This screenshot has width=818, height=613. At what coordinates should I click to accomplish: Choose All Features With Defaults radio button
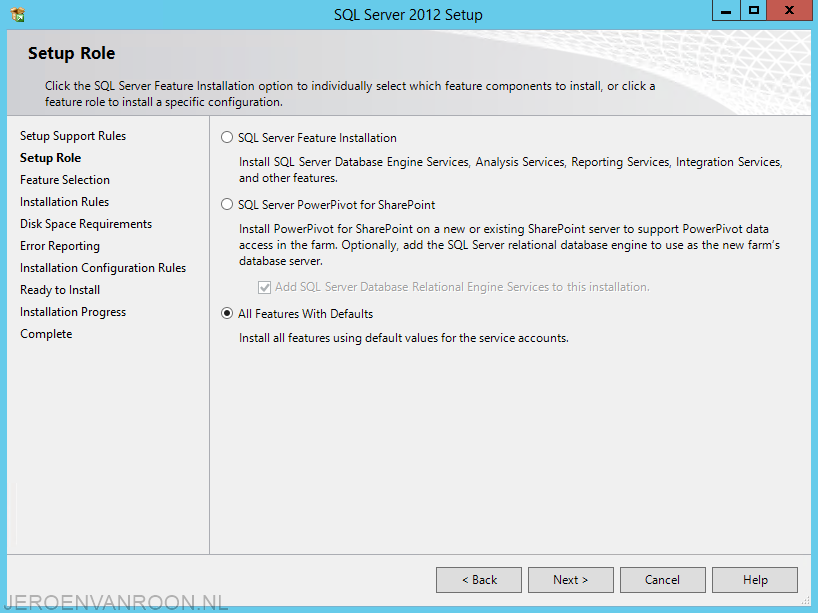pyautogui.click(x=226, y=313)
